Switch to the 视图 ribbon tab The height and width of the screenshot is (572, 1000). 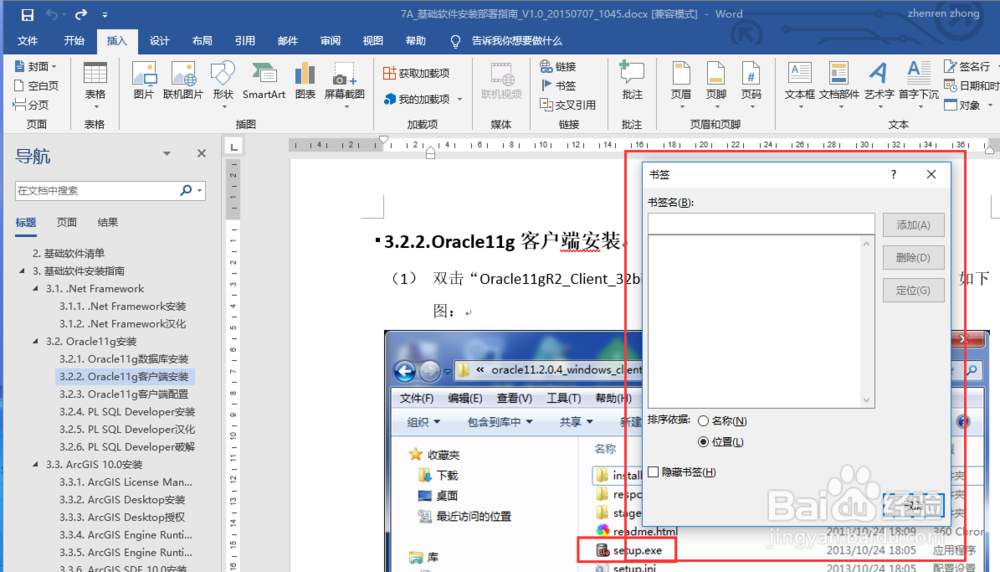click(x=373, y=41)
